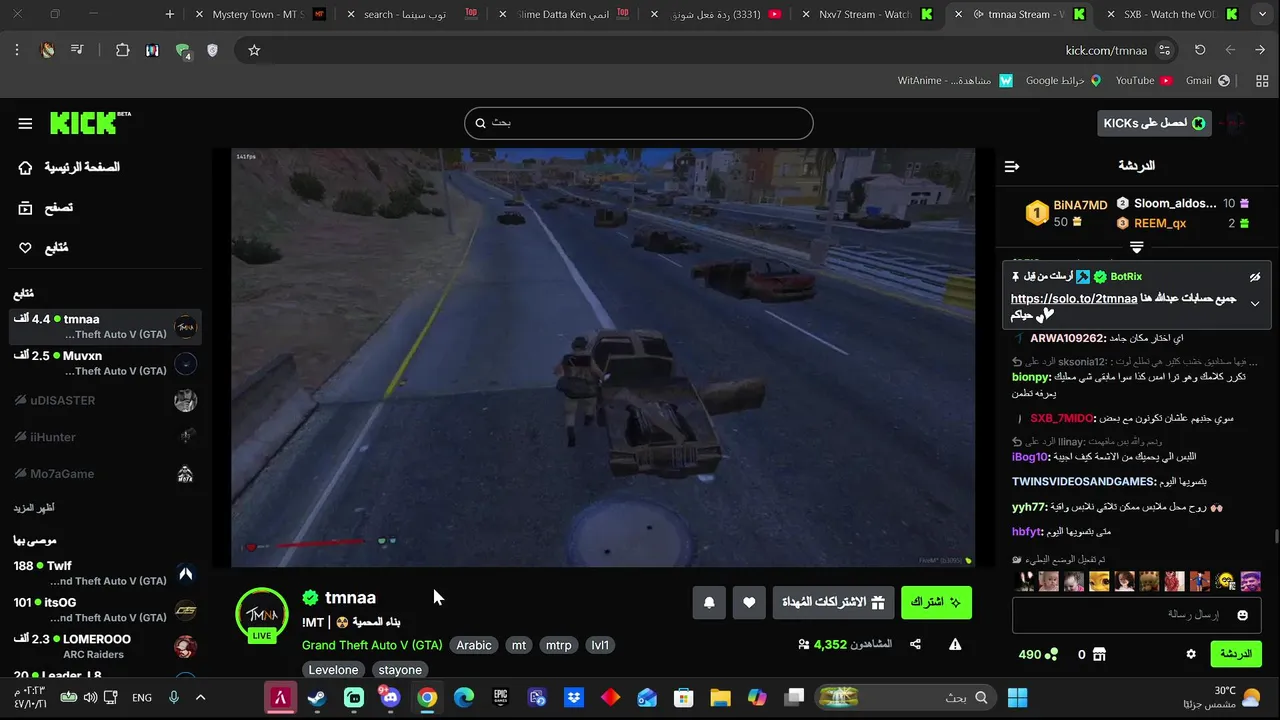Click the gameplay video player
1280x720 pixels.
[603, 357]
